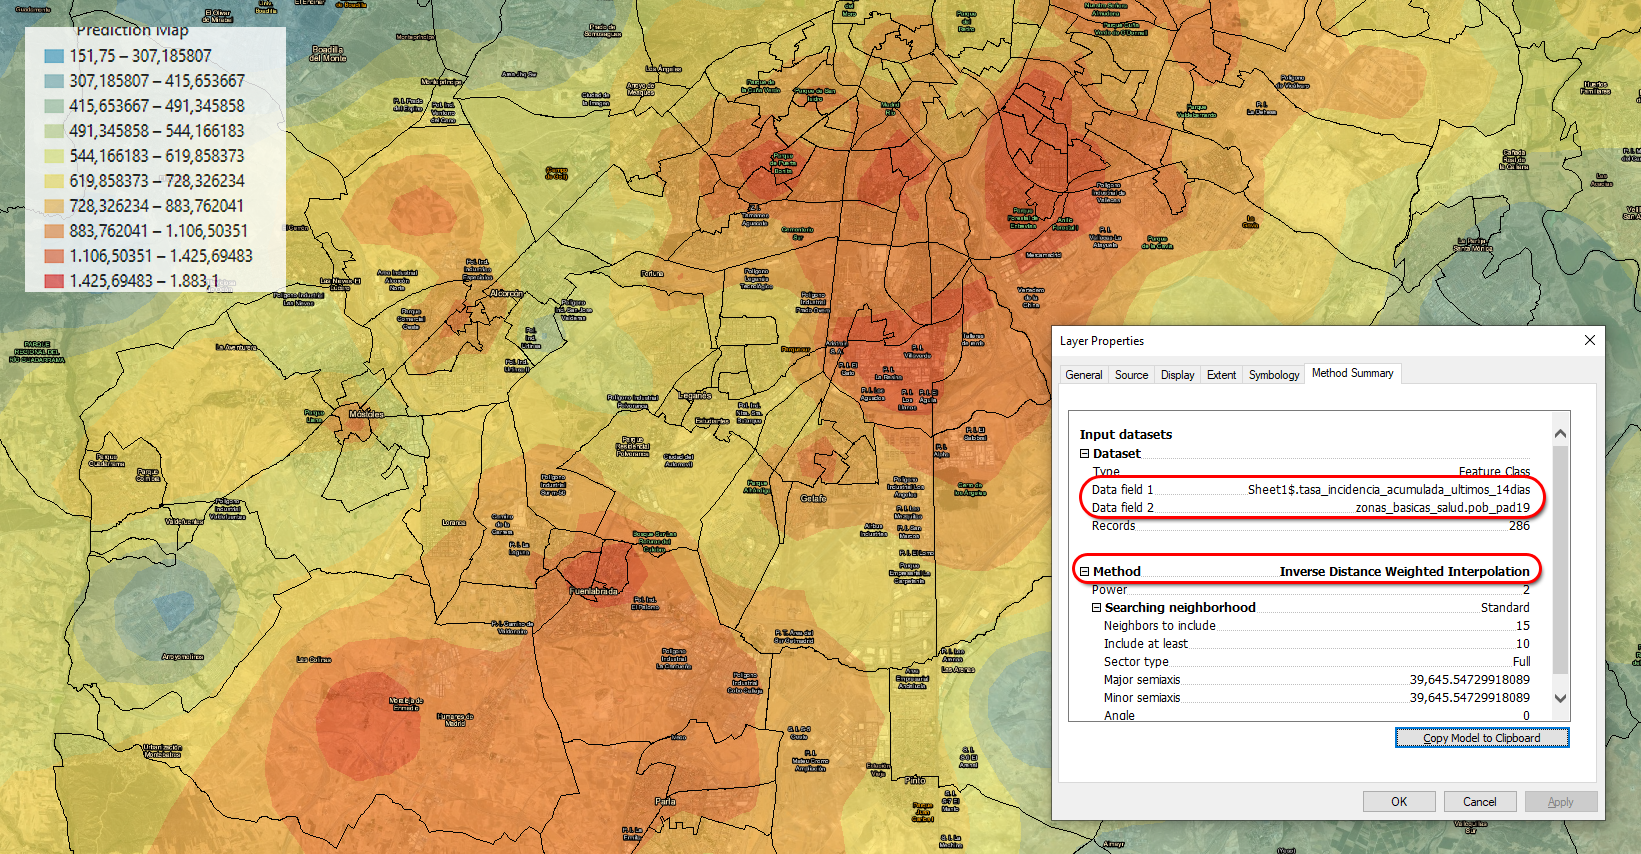Click the Method Summary tab
1641x854 pixels.
(x=1352, y=373)
